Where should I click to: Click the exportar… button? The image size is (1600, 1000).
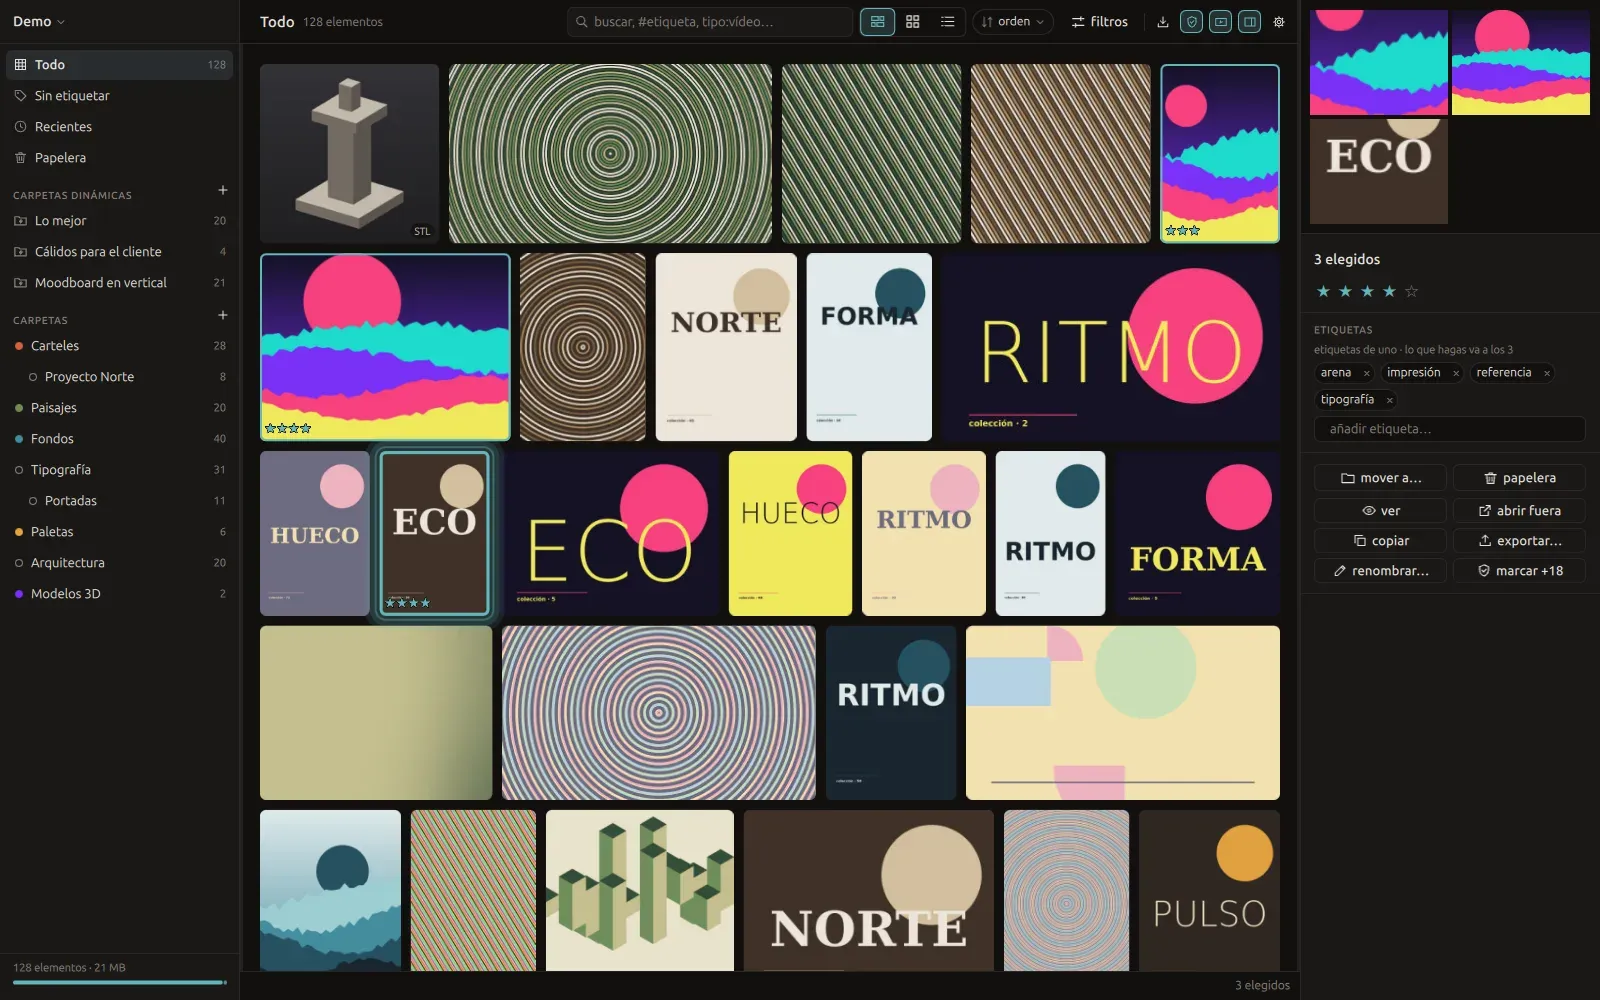tap(1519, 540)
